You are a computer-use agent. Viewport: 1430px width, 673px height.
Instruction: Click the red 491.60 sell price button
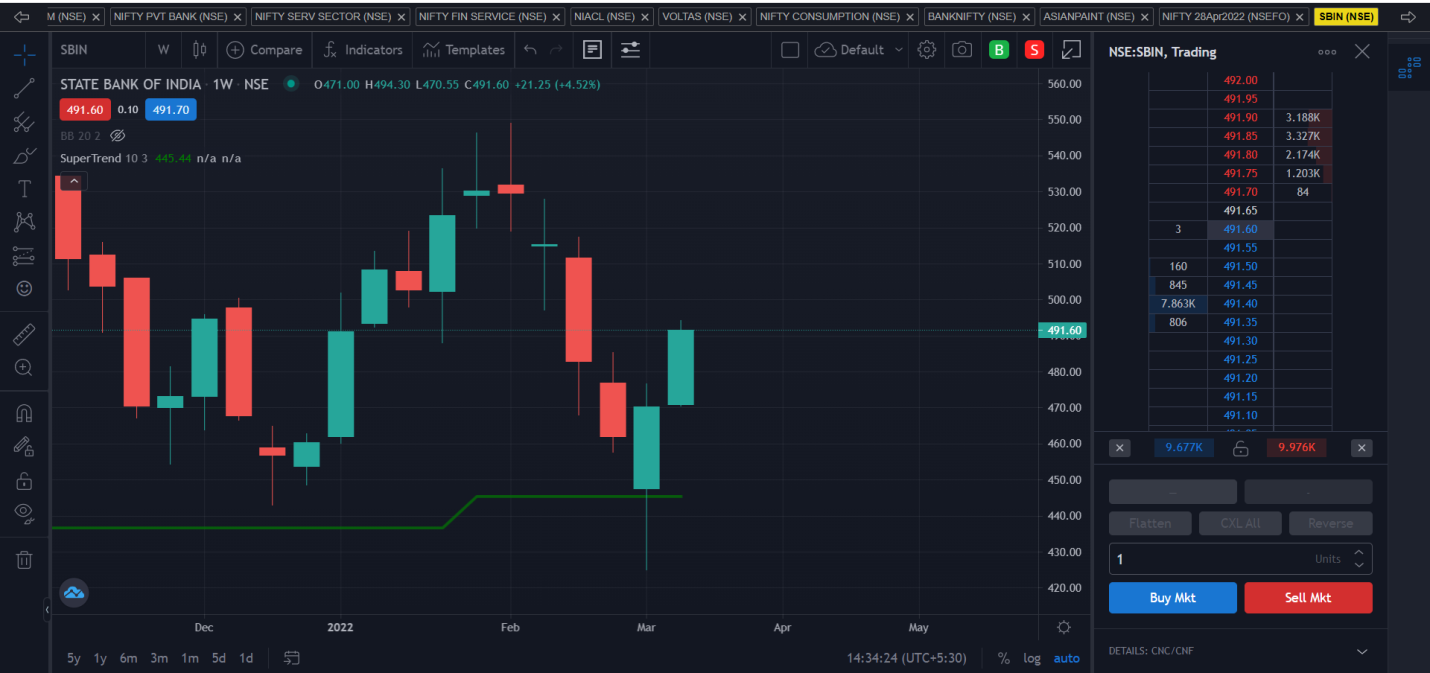85,110
